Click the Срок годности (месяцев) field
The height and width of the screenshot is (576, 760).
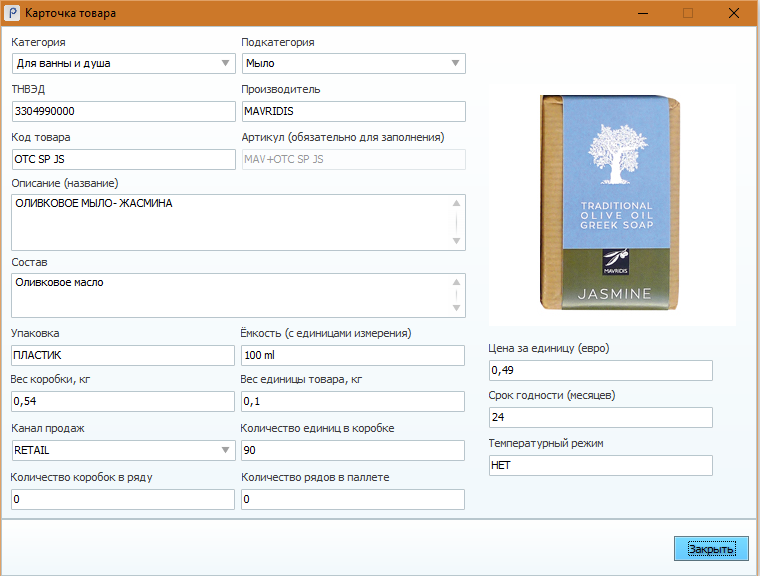tap(600, 418)
